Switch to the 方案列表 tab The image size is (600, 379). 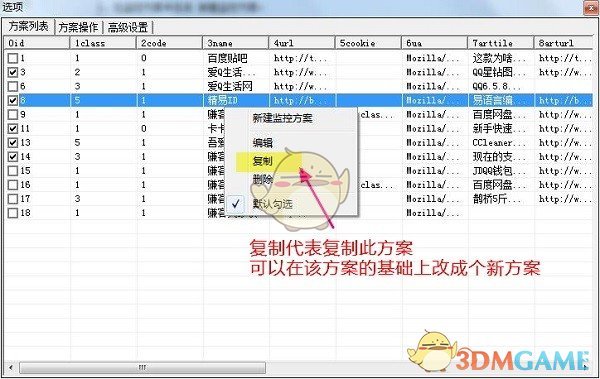click(29, 26)
